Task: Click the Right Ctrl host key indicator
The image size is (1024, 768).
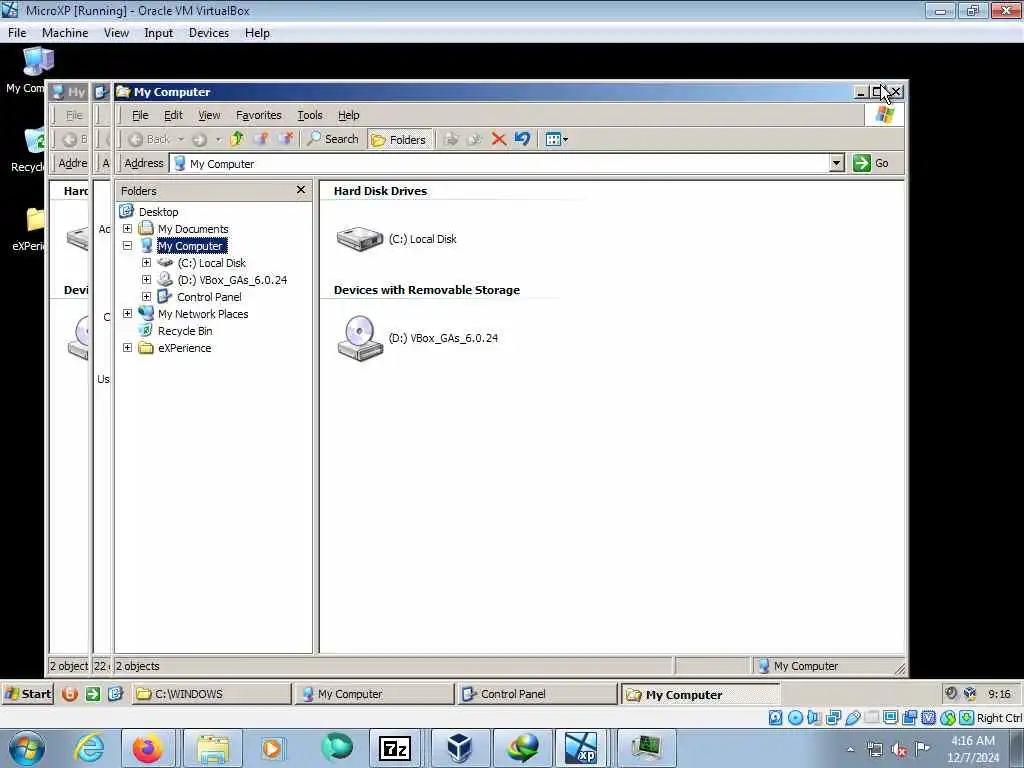Action: tap(999, 718)
